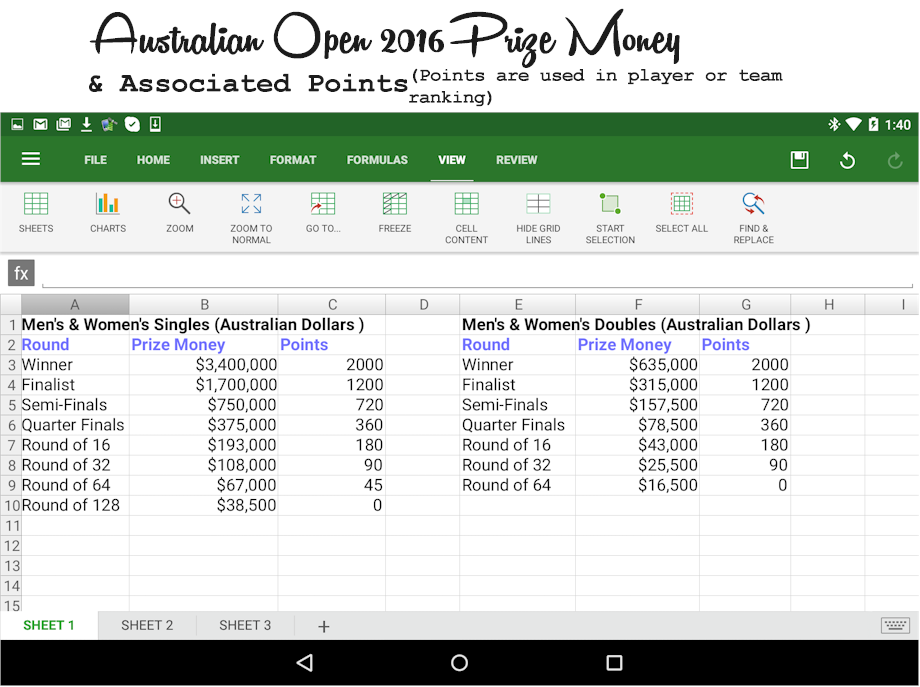Screen dimensions: 920x687
Task: Switch to SHEET 3 tab
Action: pyautogui.click(x=245, y=625)
